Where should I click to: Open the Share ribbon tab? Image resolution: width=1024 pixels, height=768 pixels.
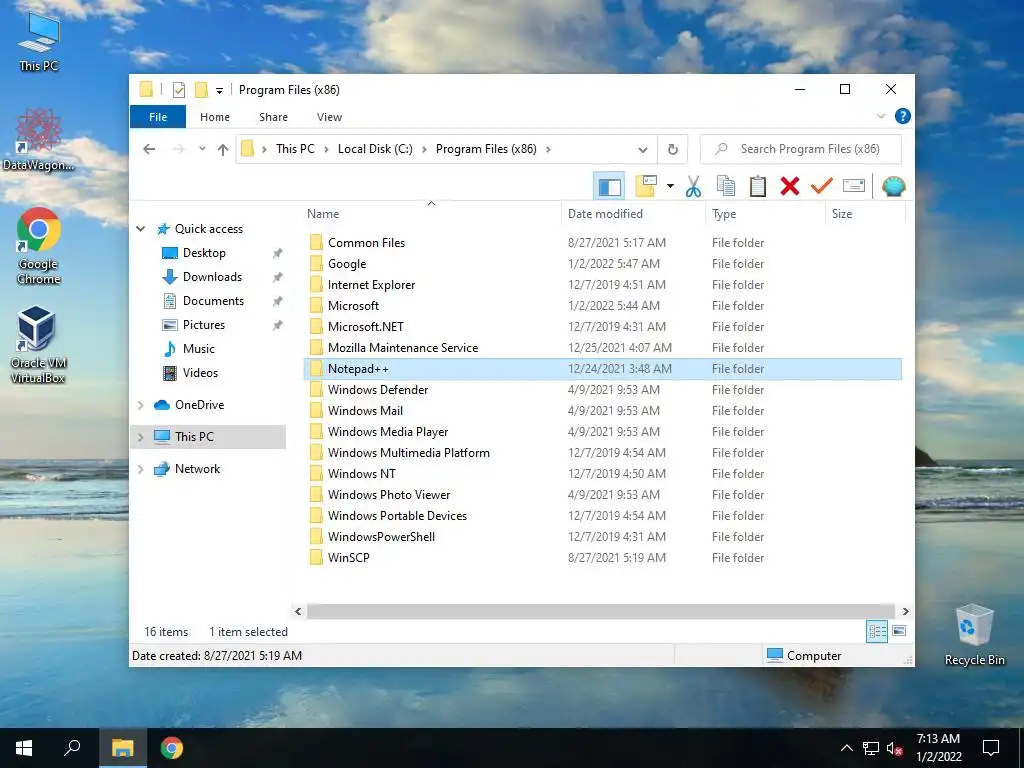click(273, 117)
